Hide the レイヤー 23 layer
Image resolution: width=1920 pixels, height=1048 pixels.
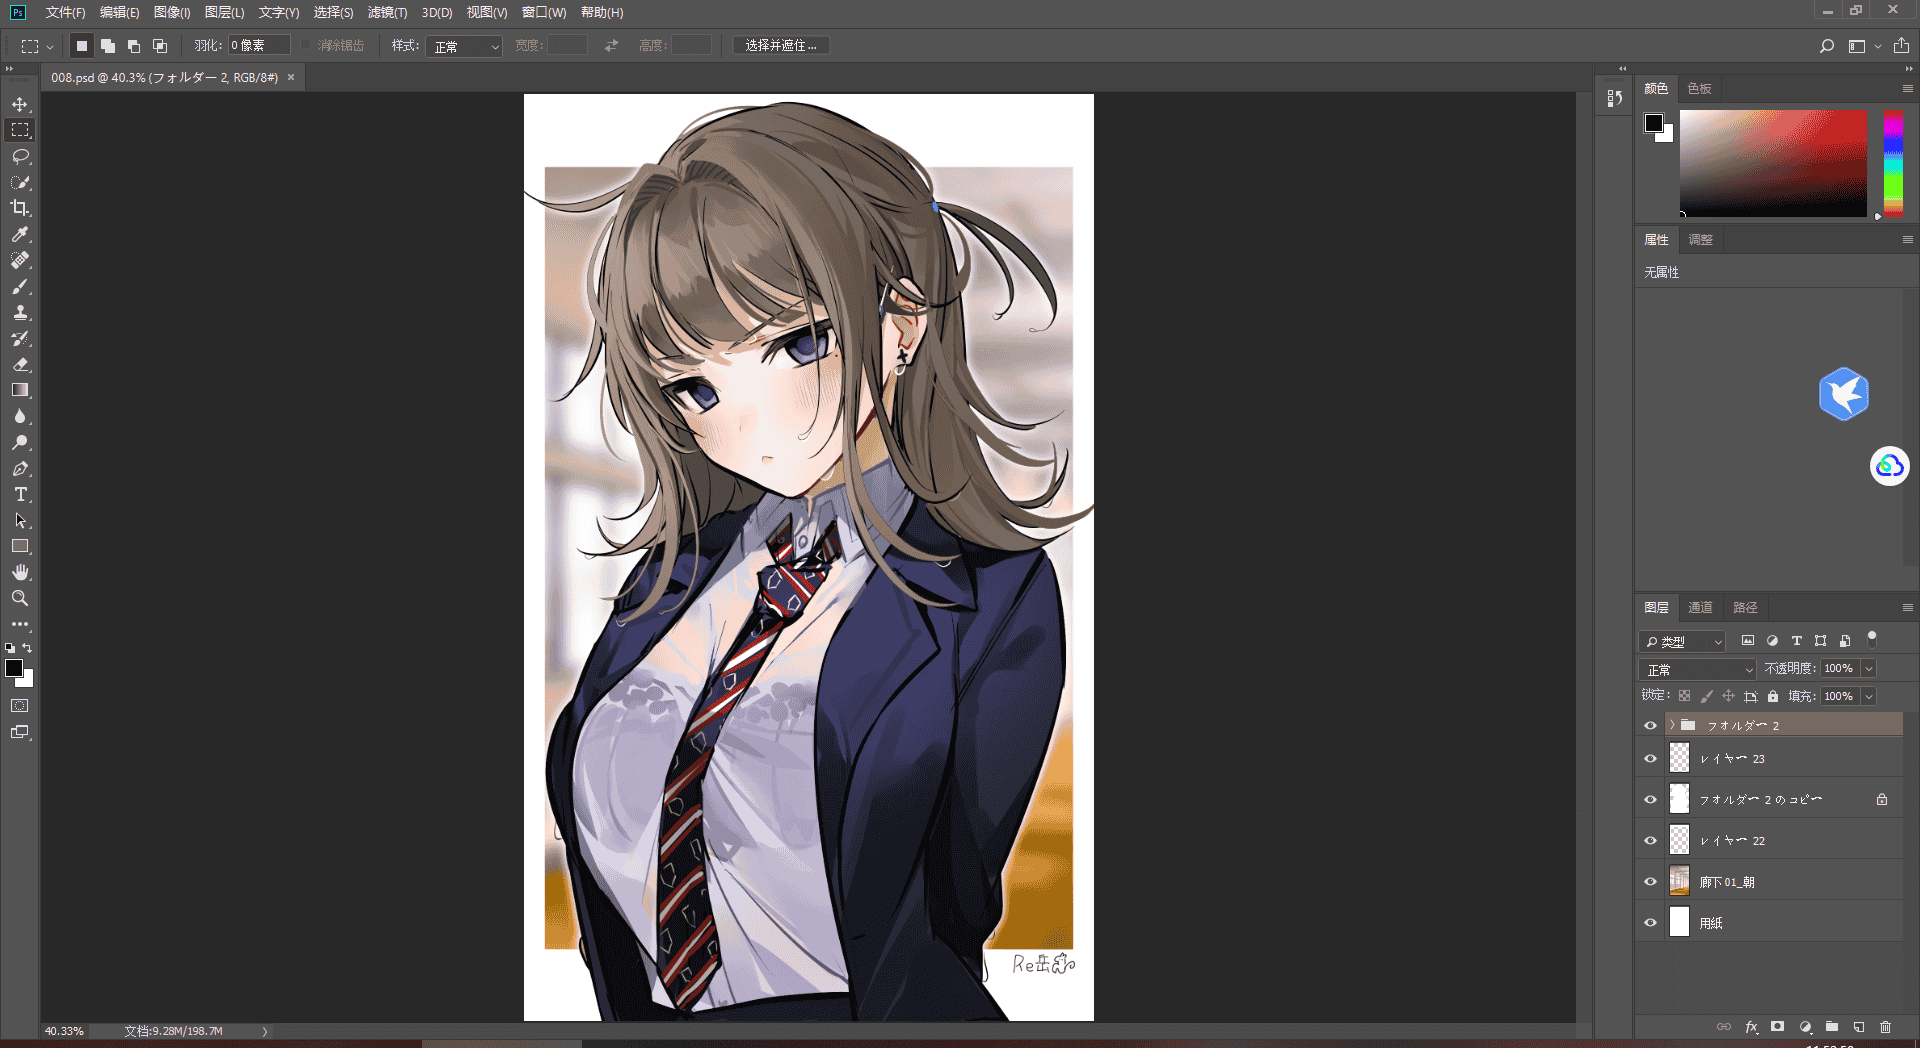tap(1651, 759)
